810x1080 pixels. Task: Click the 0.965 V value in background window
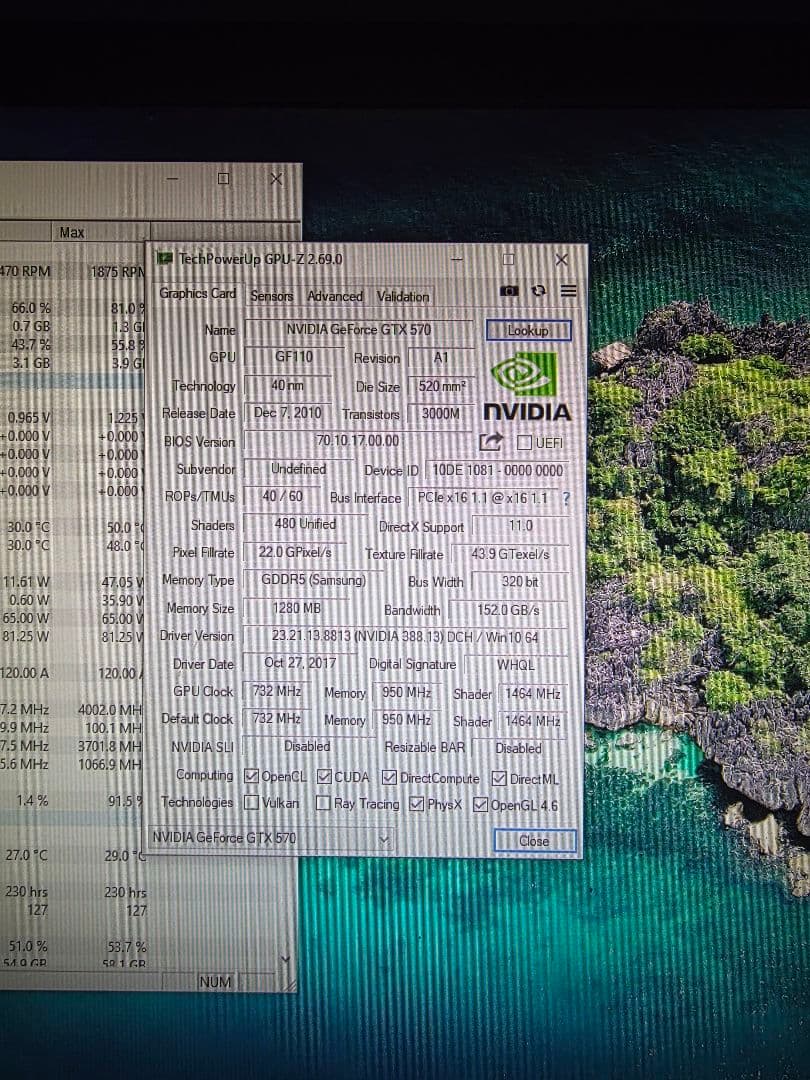pyautogui.click(x=28, y=417)
